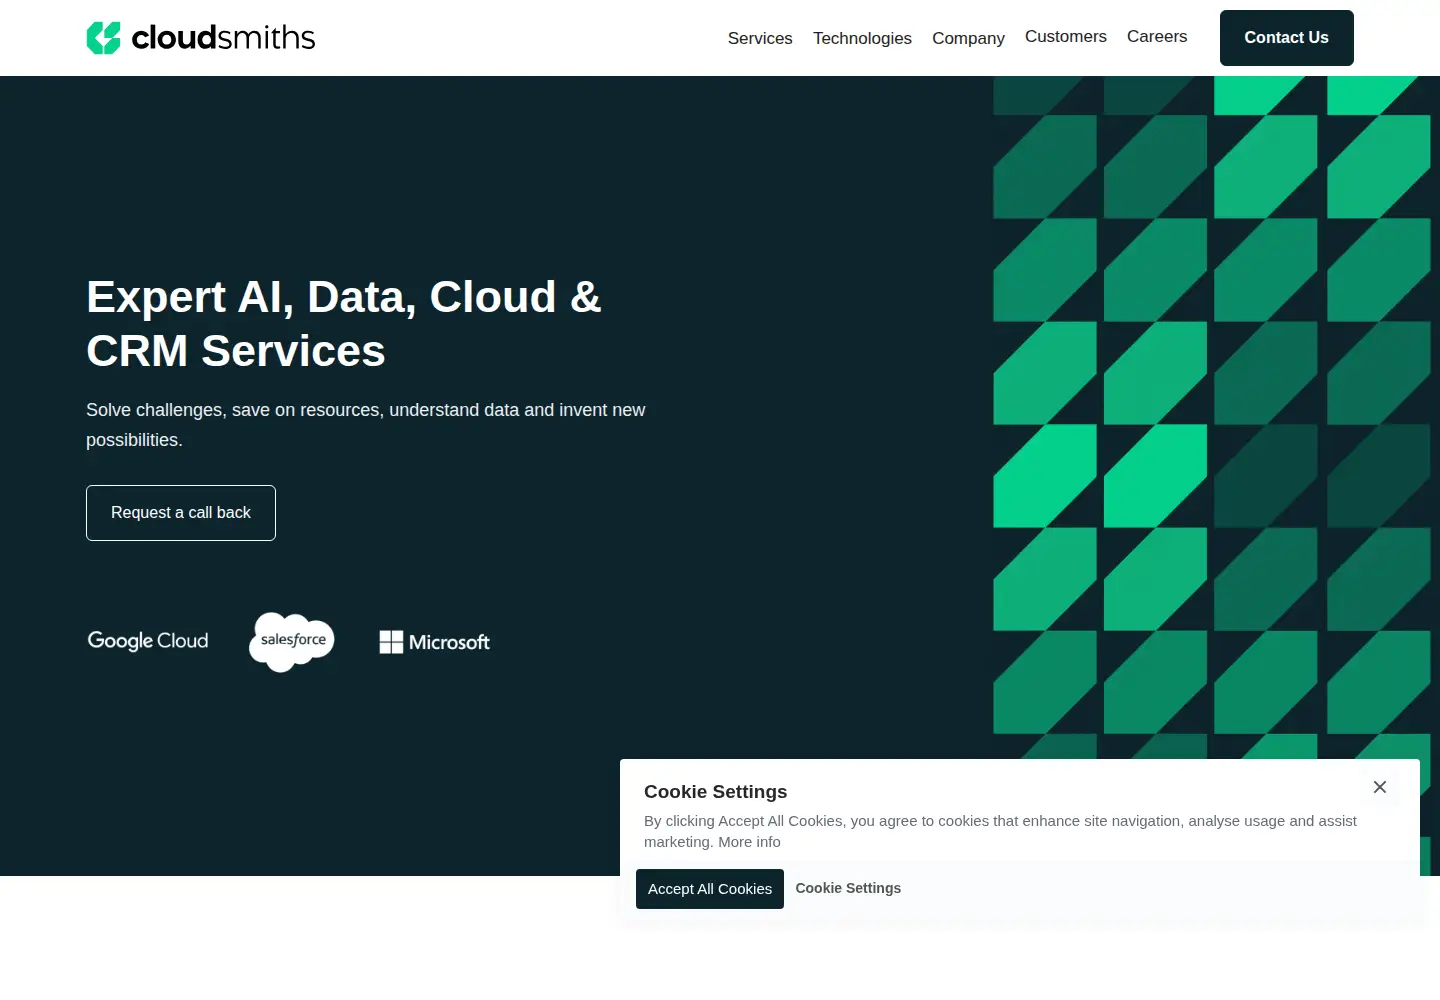Image resolution: width=1440 pixels, height=1000 pixels.
Task: Click Request a call back
Action: coord(181,513)
